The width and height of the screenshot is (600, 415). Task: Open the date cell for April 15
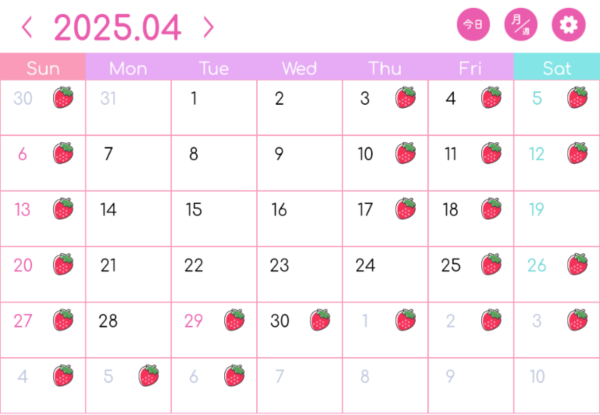point(214,219)
